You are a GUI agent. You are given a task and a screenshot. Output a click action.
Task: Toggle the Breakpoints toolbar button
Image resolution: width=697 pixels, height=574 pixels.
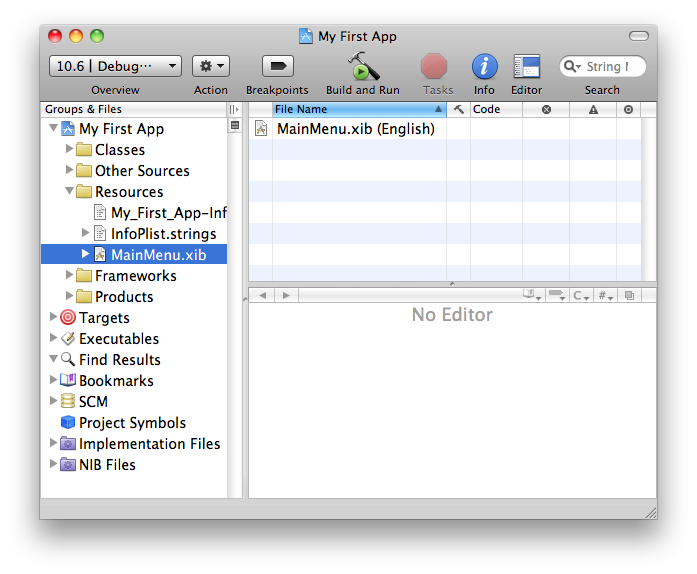click(277, 66)
